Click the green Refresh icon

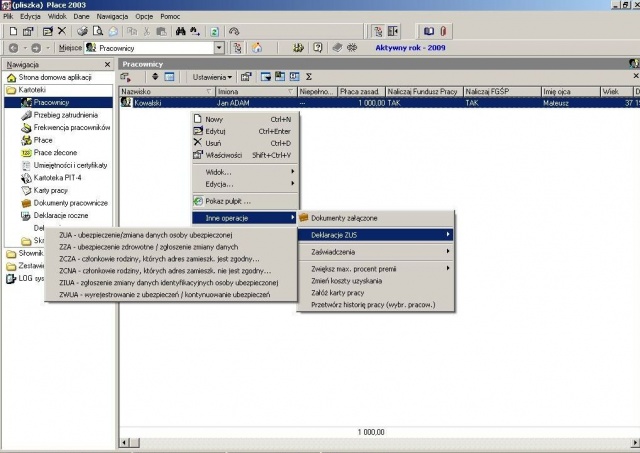[x=214, y=31]
